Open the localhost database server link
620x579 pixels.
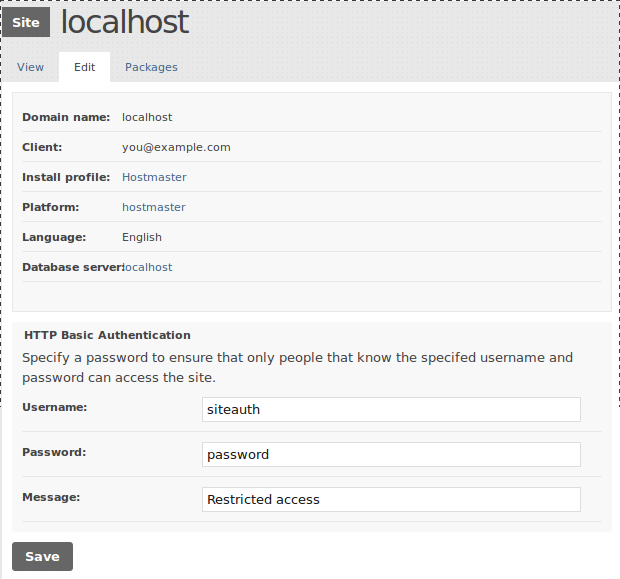(147, 267)
